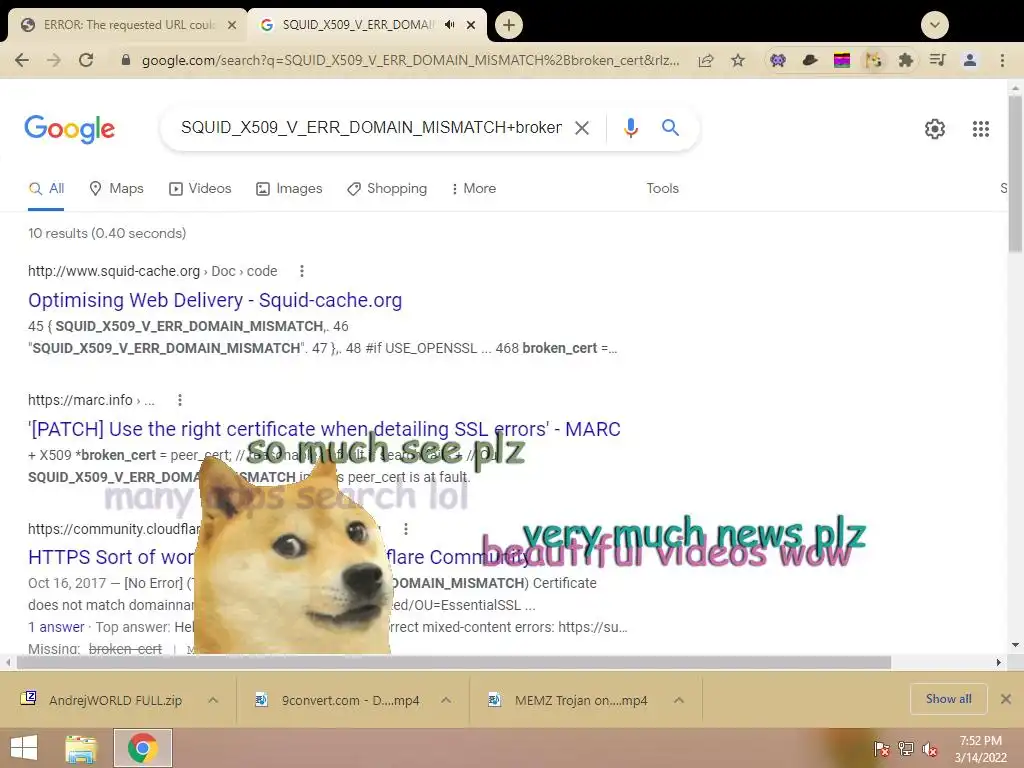Image resolution: width=1024 pixels, height=768 pixels.
Task: Expand the More search categories
Action: (473, 189)
